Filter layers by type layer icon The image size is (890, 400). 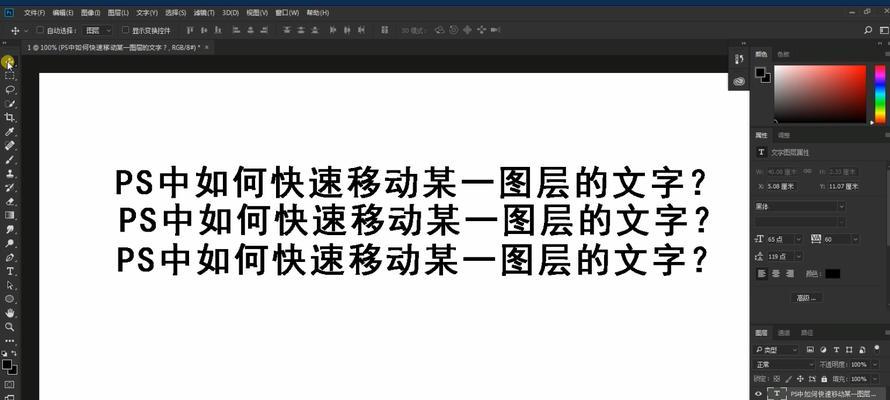(x=836, y=350)
